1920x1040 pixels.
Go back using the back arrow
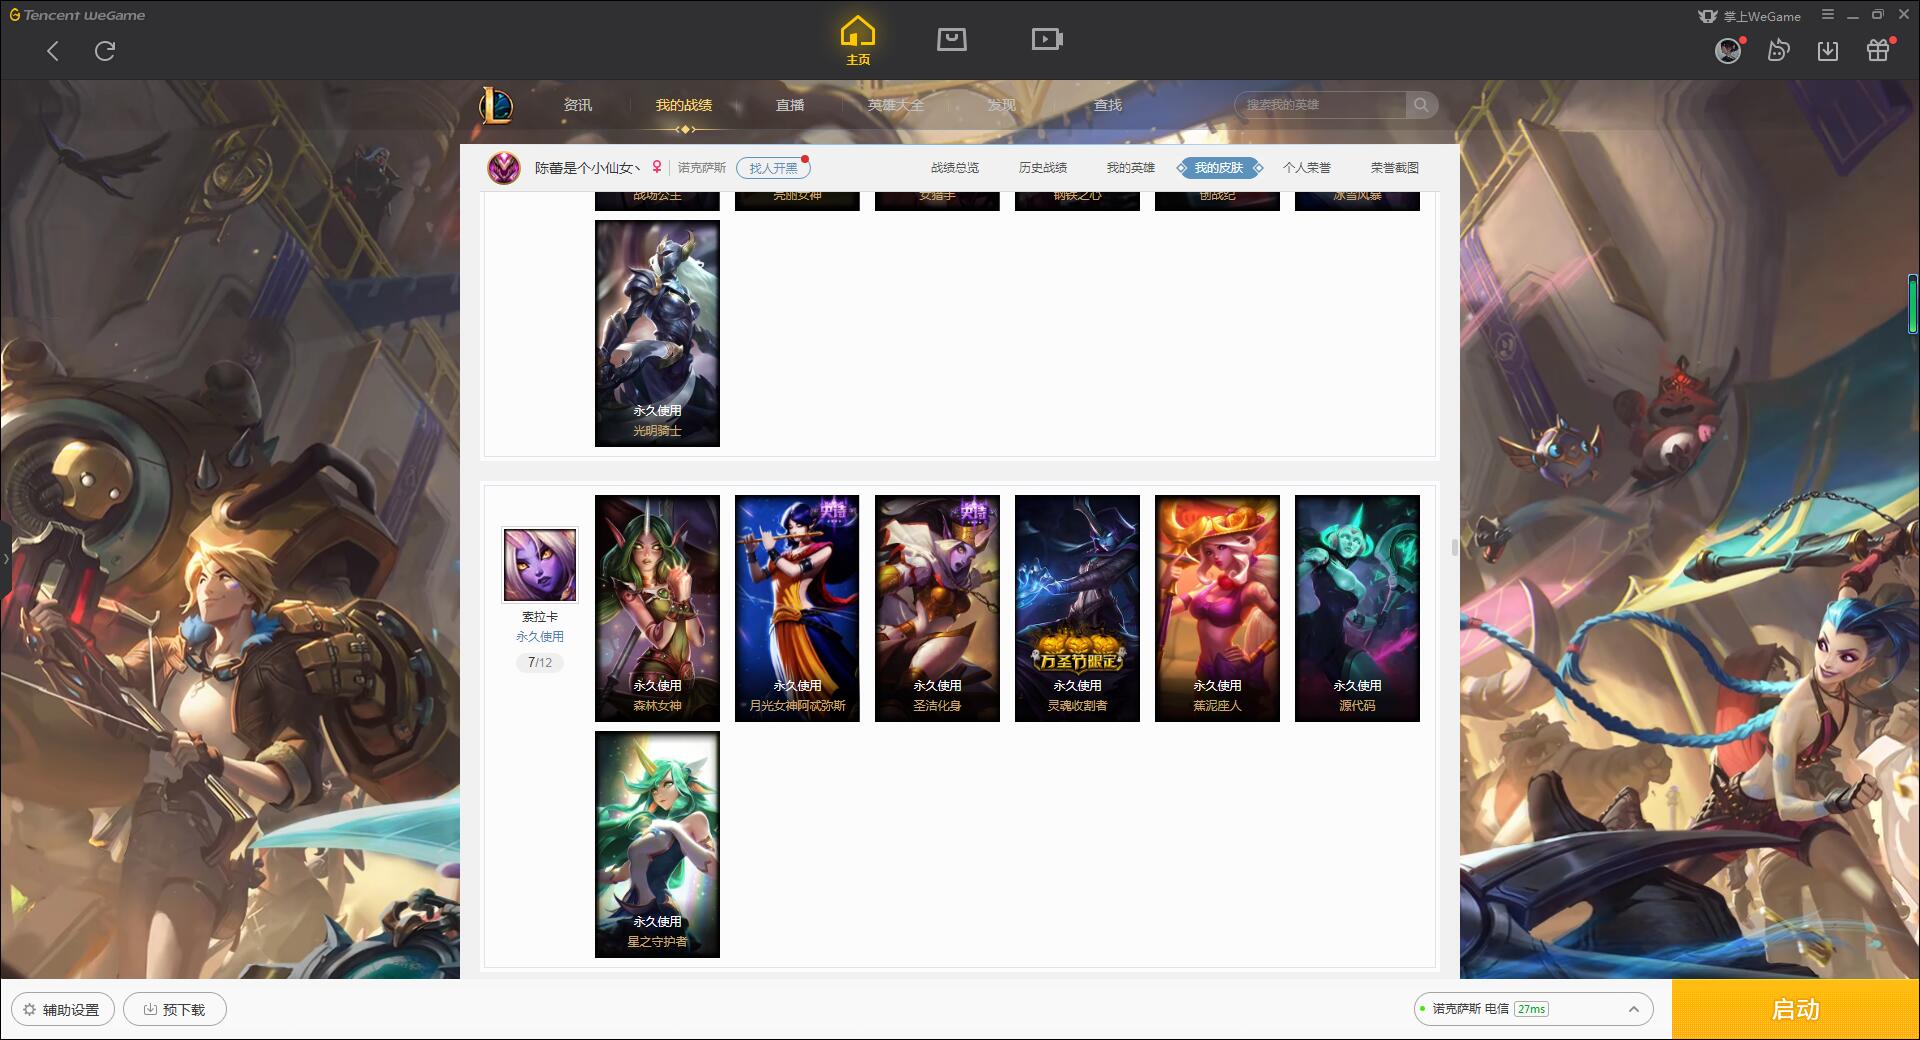[x=53, y=51]
